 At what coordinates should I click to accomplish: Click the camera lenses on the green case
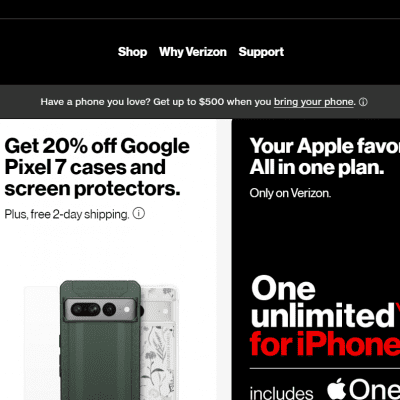[x=100, y=310]
